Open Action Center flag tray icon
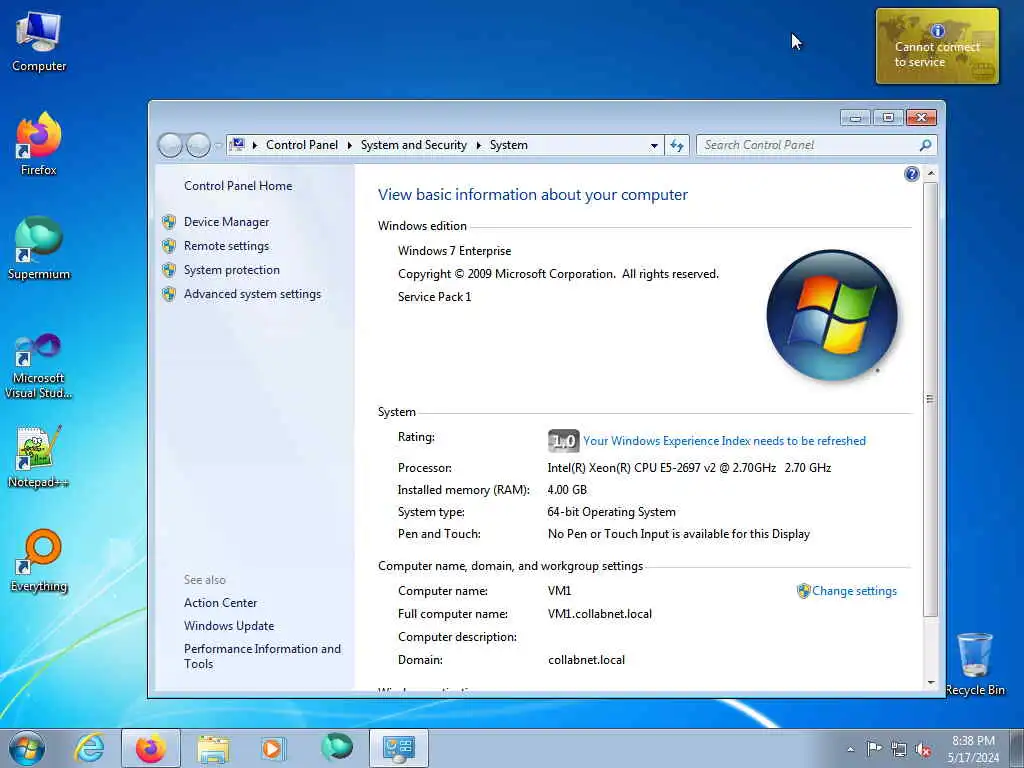The image size is (1024, 768). coord(874,748)
